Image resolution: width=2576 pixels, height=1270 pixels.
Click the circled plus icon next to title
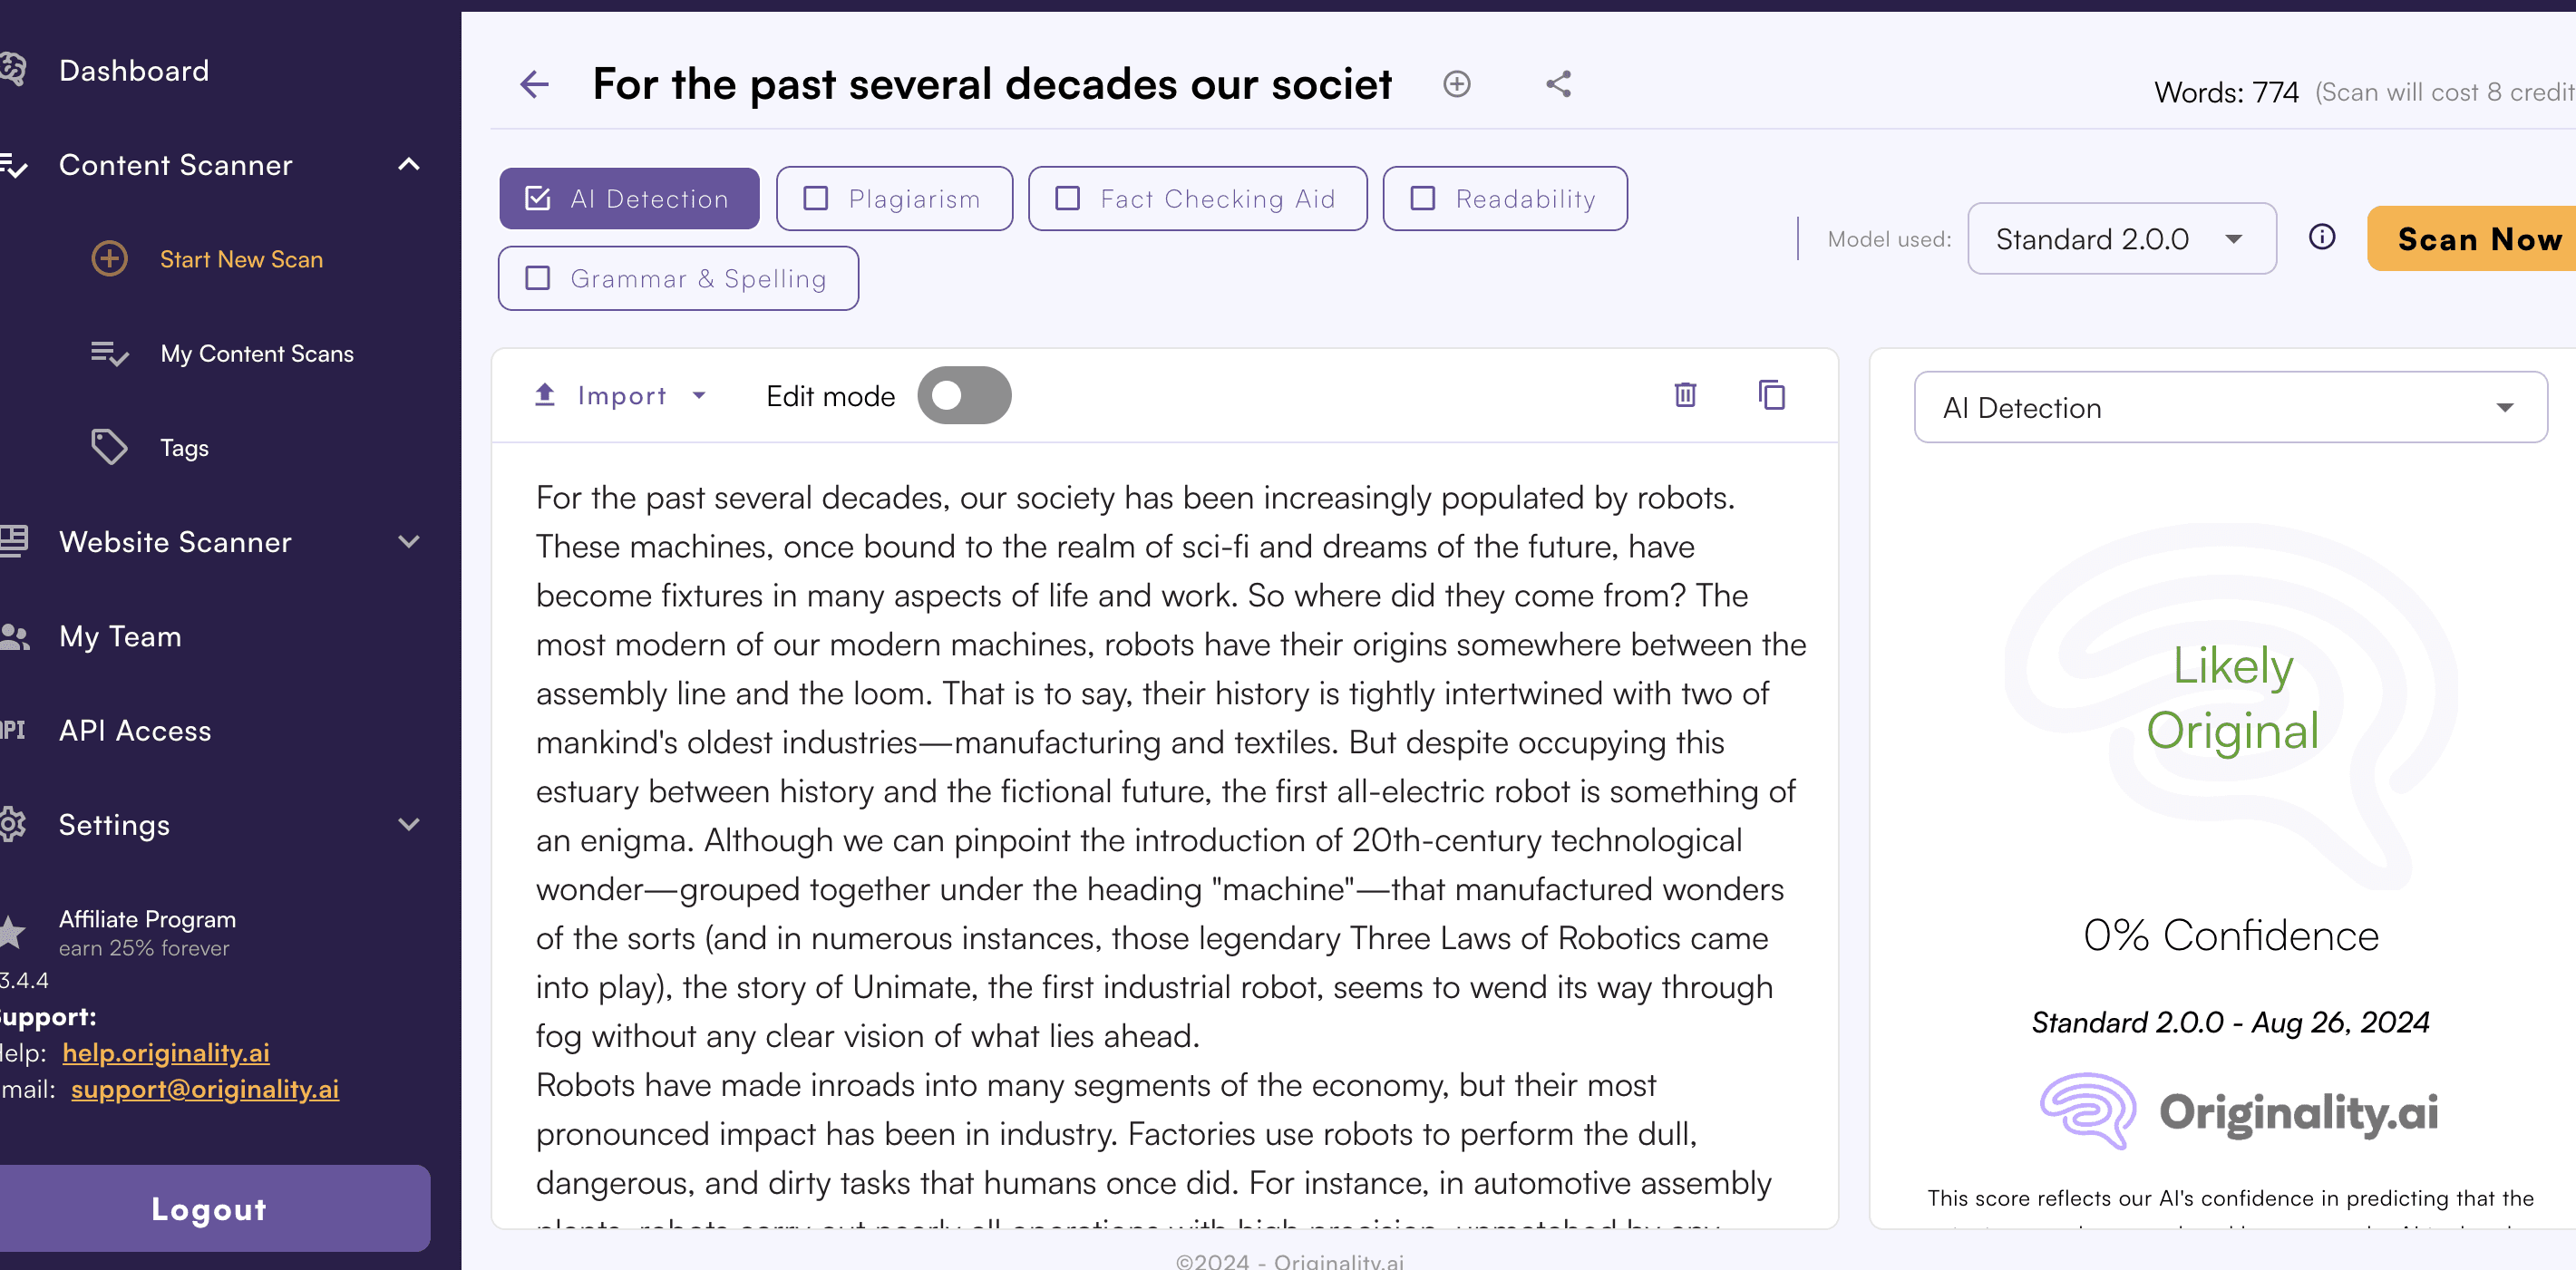point(1456,84)
